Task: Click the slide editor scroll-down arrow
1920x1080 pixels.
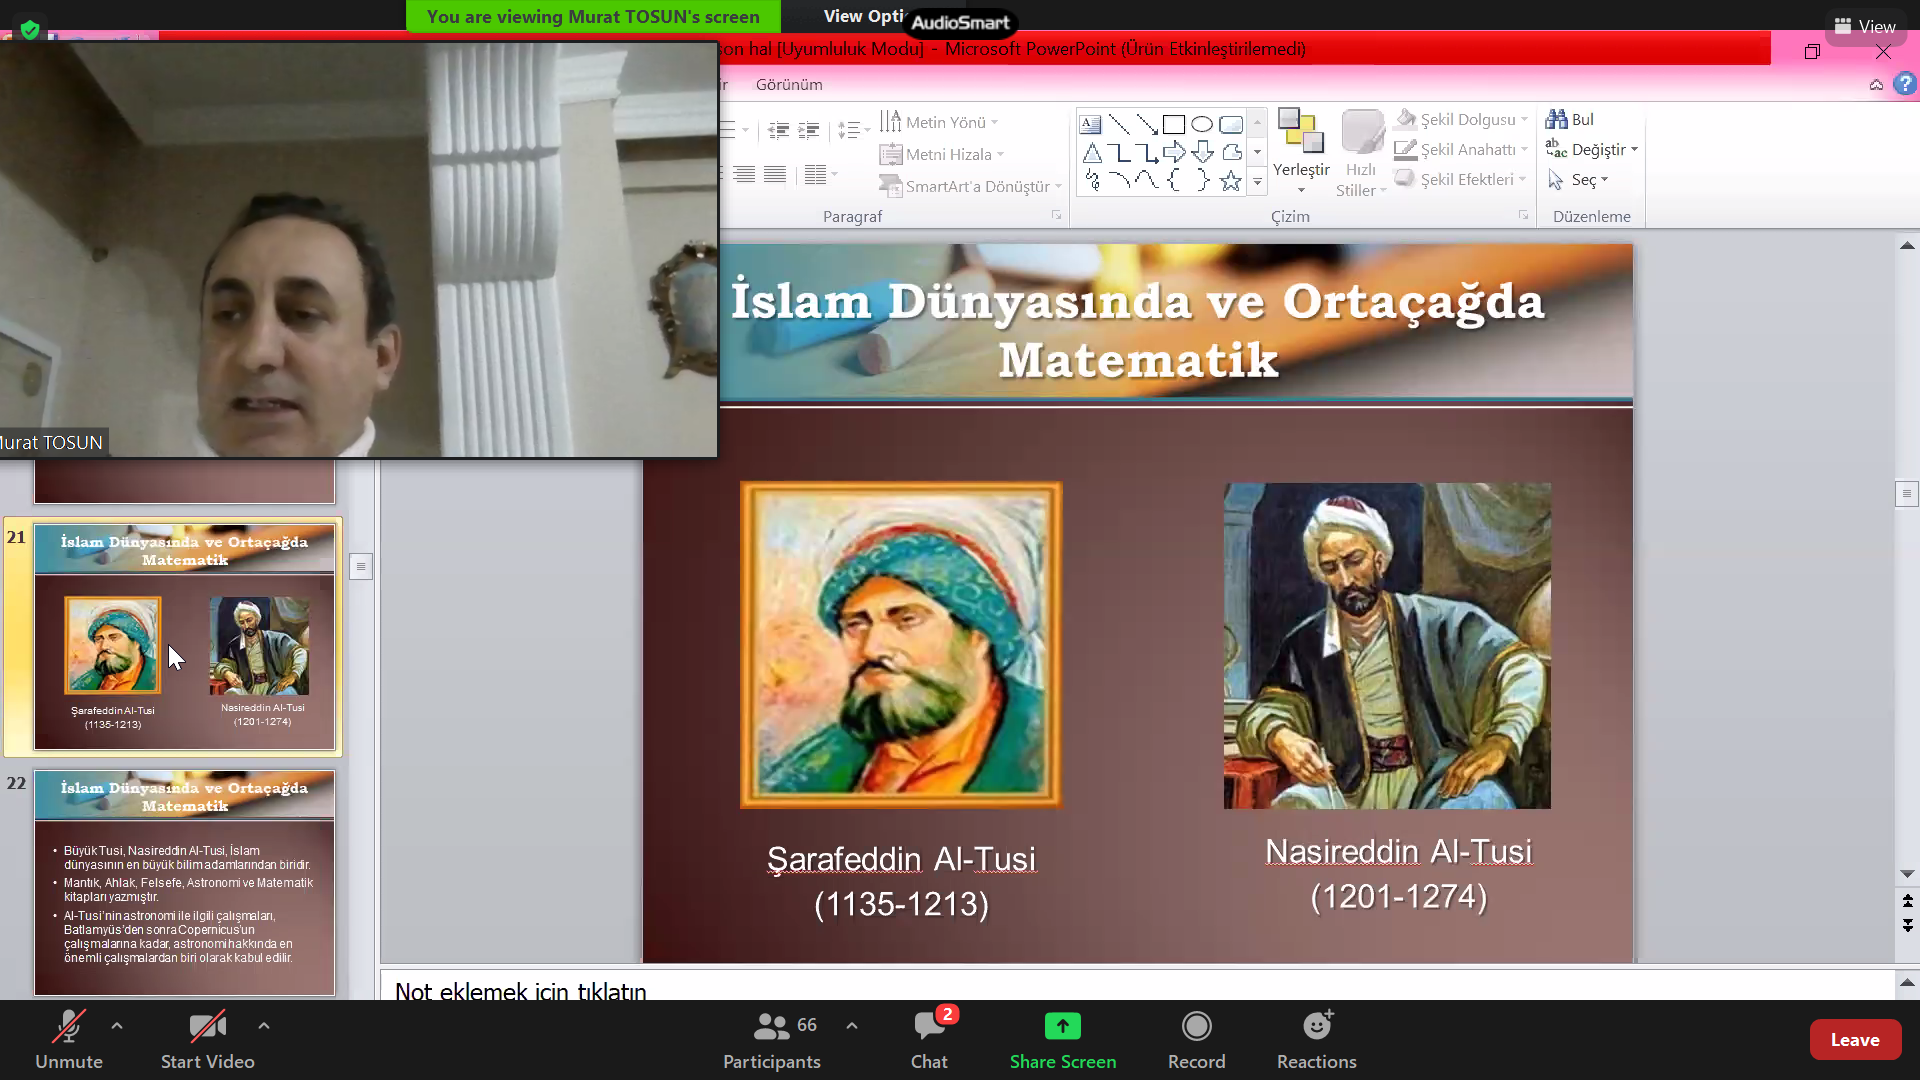Action: coord(1907,874)
